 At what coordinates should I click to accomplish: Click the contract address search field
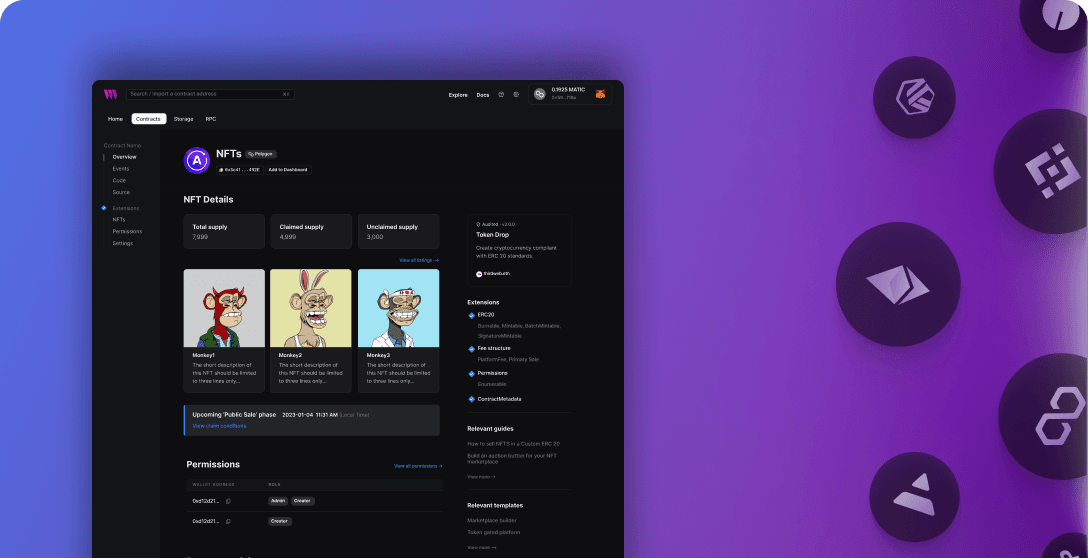[210, 94]
